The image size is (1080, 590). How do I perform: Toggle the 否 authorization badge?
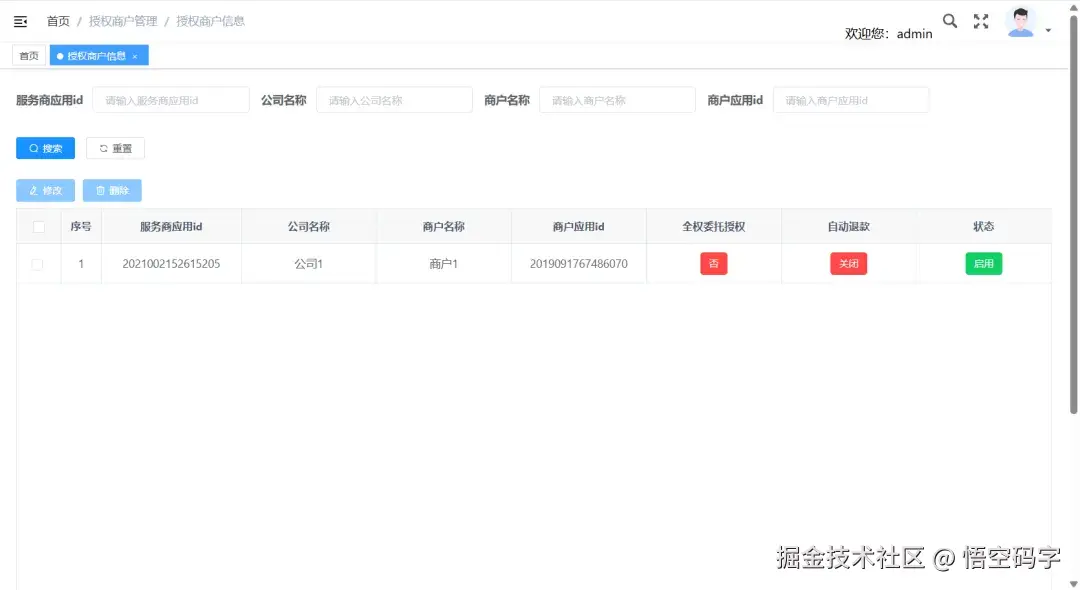713,263
